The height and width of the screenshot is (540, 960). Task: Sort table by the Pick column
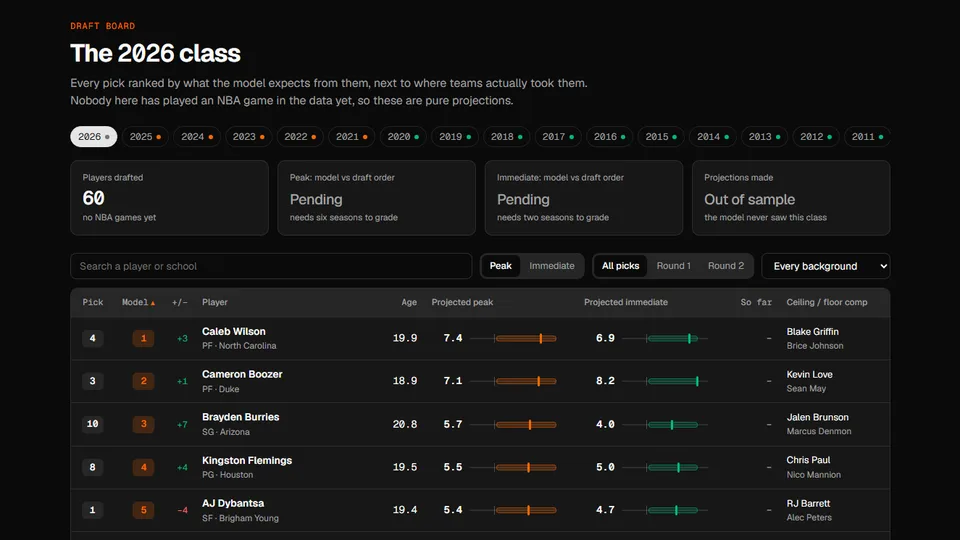[x=93, y=302]
